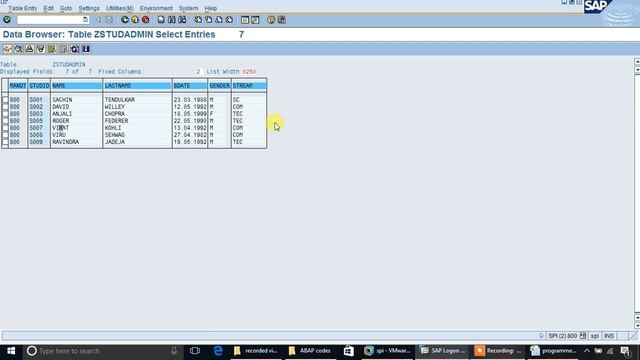
Task: Select the STREAM column header
Action: pyautogui.click(x=249, y=86)
